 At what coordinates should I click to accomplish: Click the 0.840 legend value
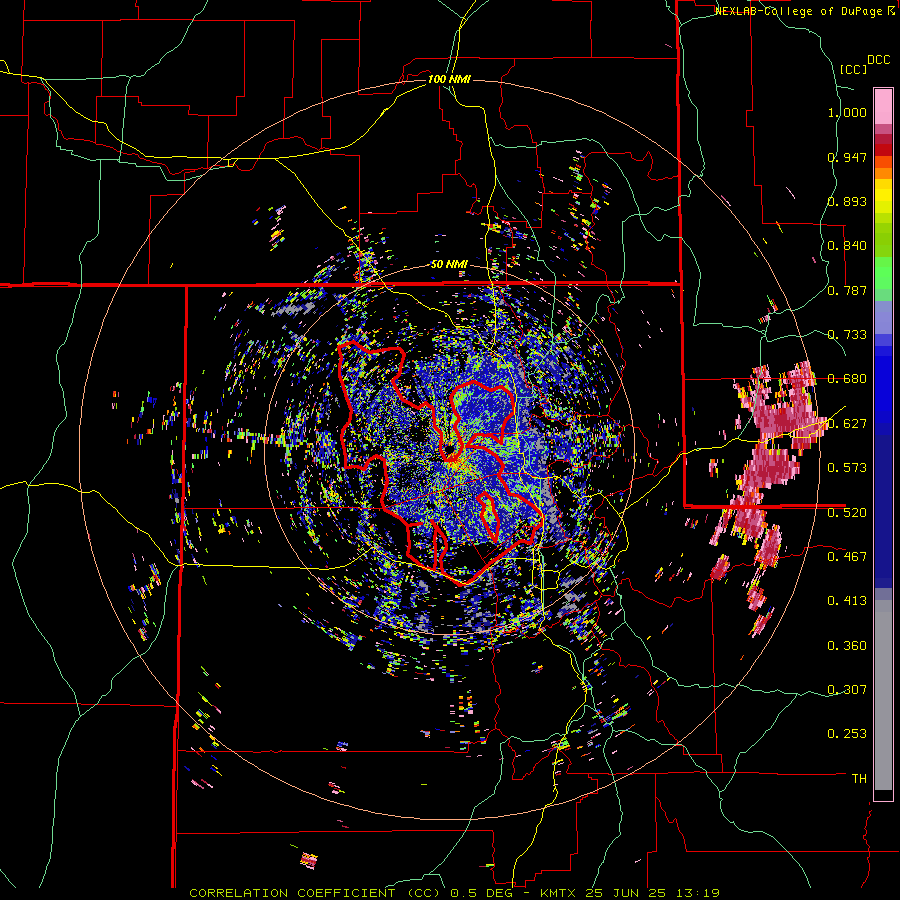(847, 246)
